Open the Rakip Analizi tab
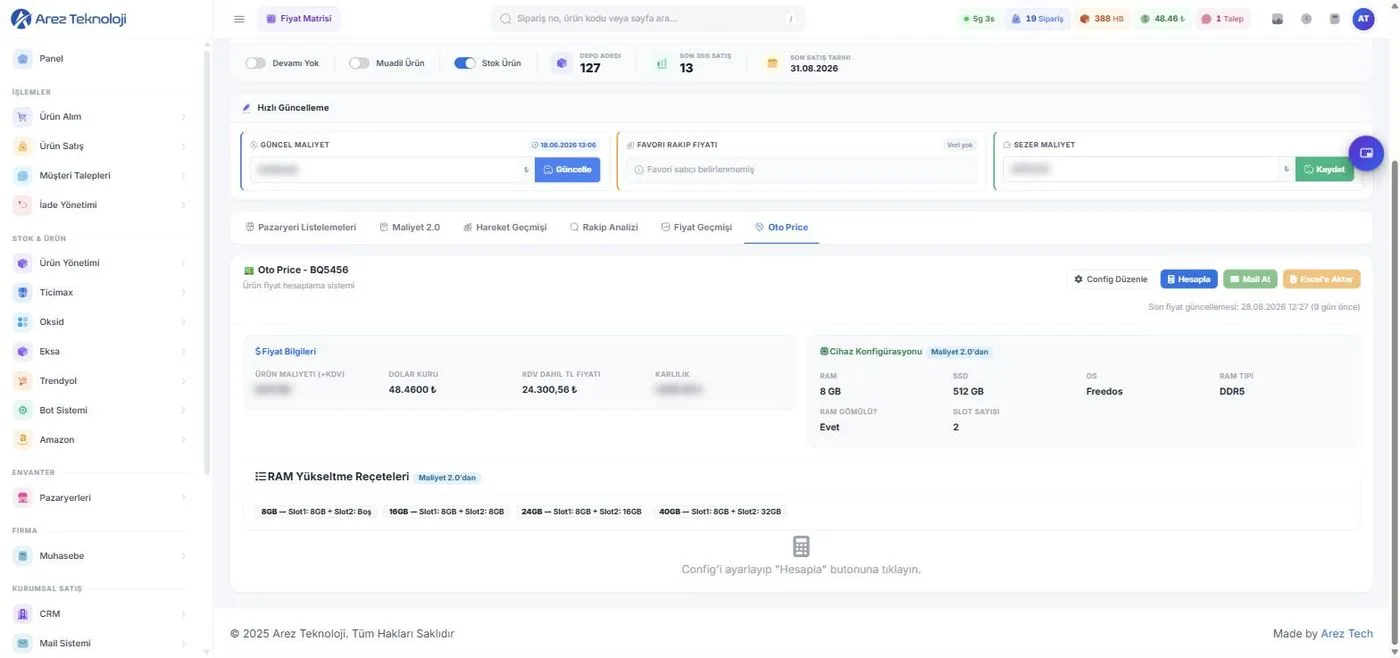The height and width of the screenshot is (658, 1400). pyautogui.click(x=604, y=228)
